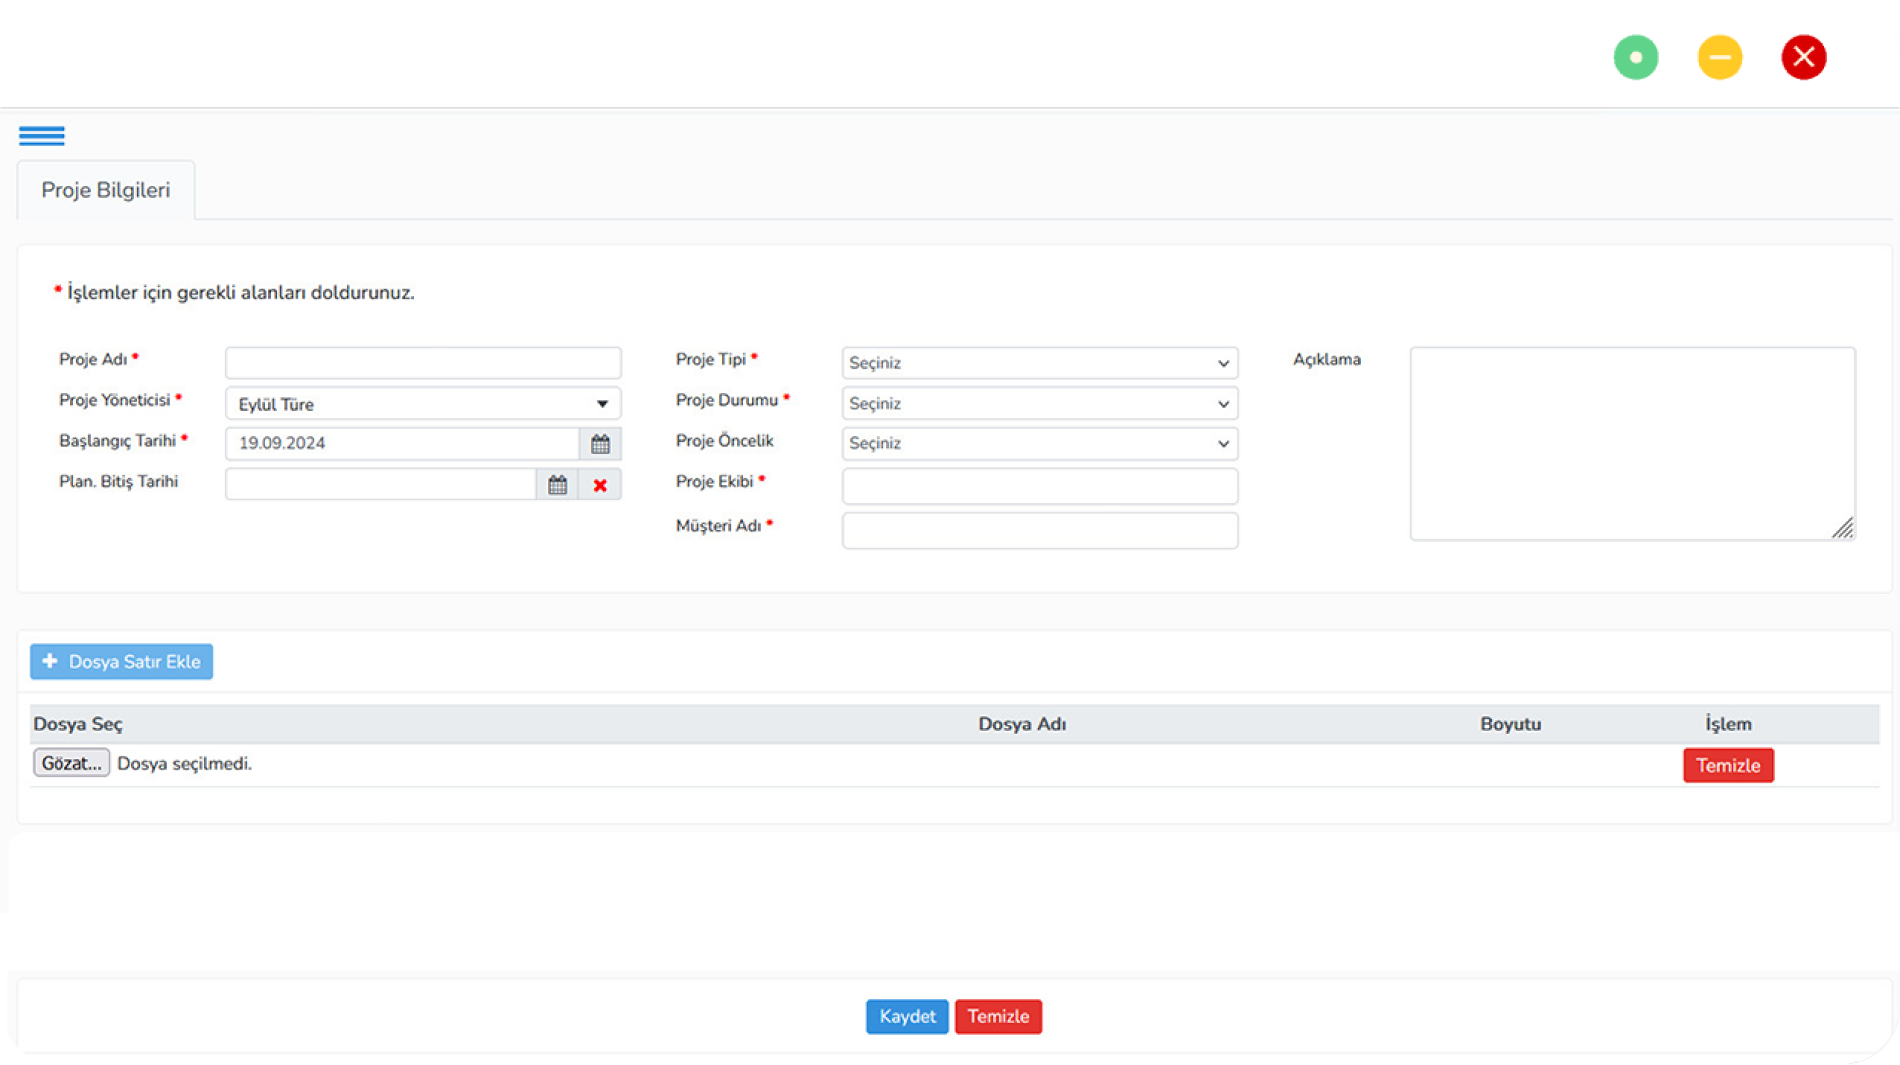Viewport: 1900px width, 1065px height.
Task: Focus the Proje Ekibi input field
Action: (x=1040, y=486)
